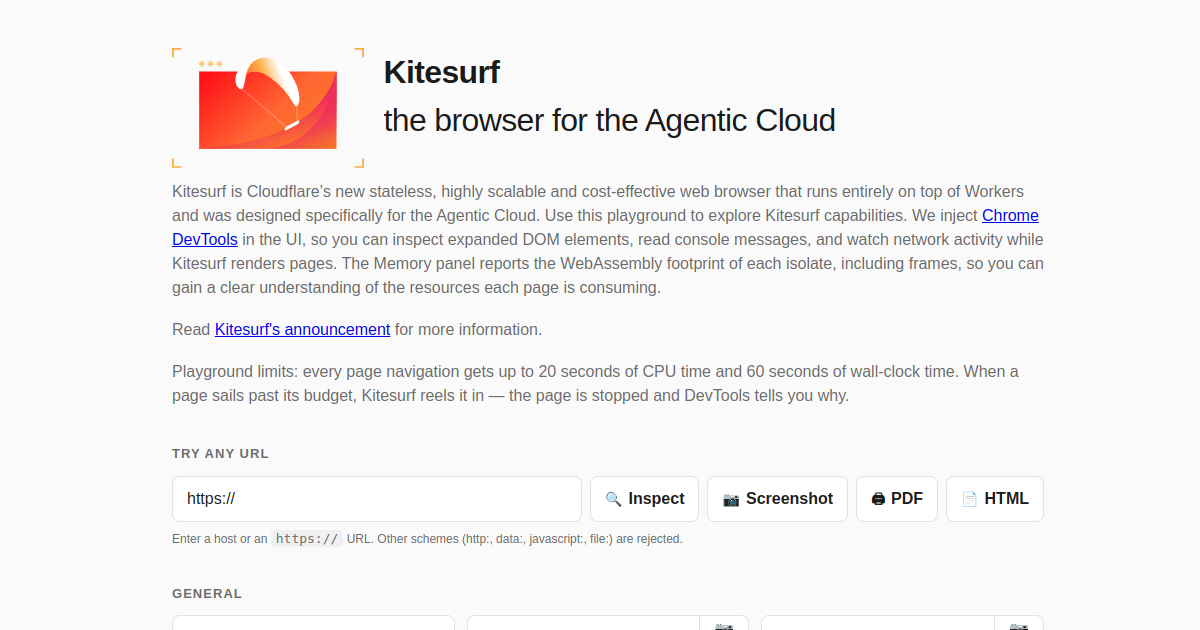Click camera icon on rightmost General card
Viewport: 1200px width, 630px height.
click(1018, 626)
